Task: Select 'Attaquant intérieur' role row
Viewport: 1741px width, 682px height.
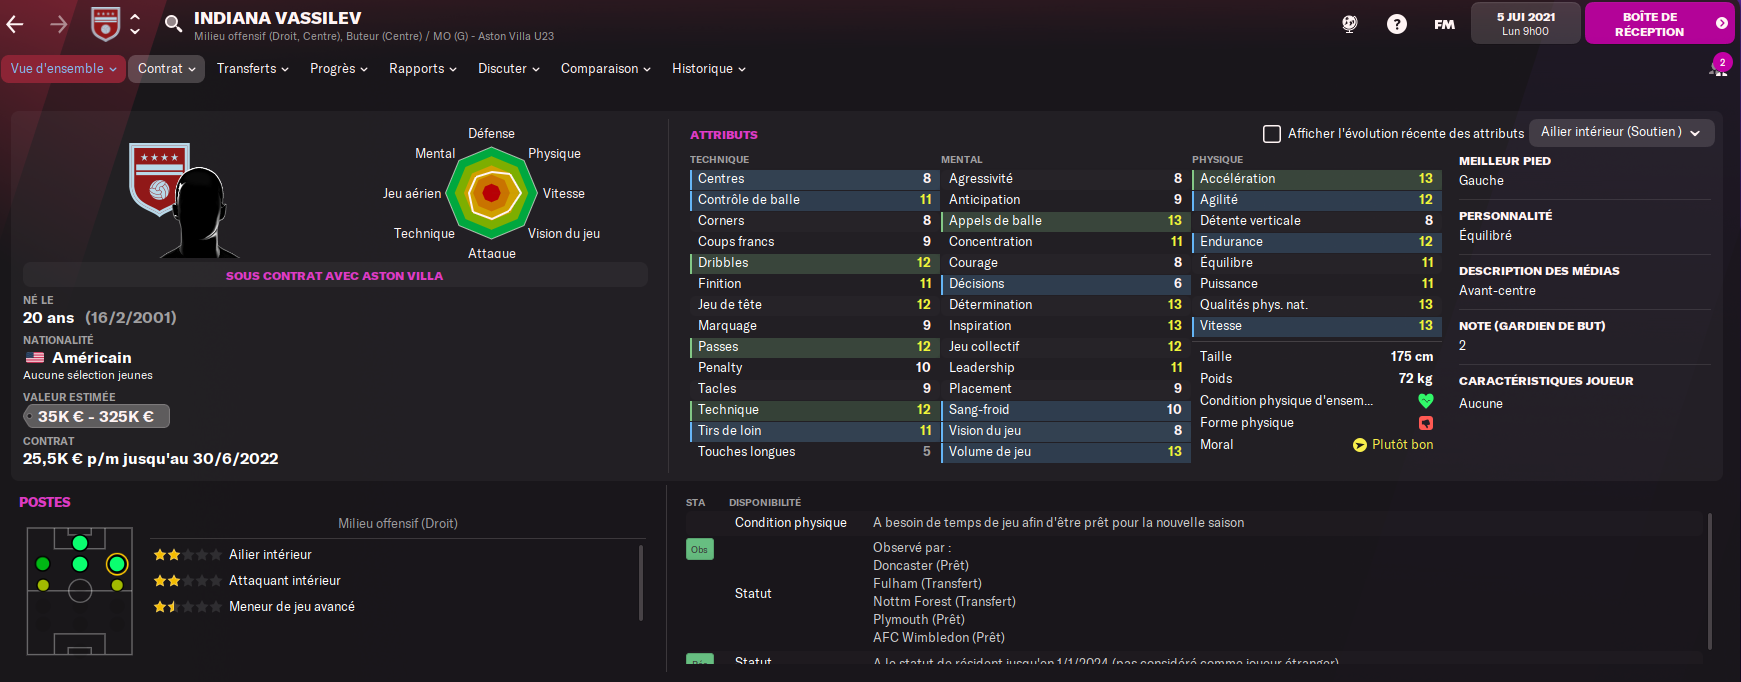Action: point(285,581)
